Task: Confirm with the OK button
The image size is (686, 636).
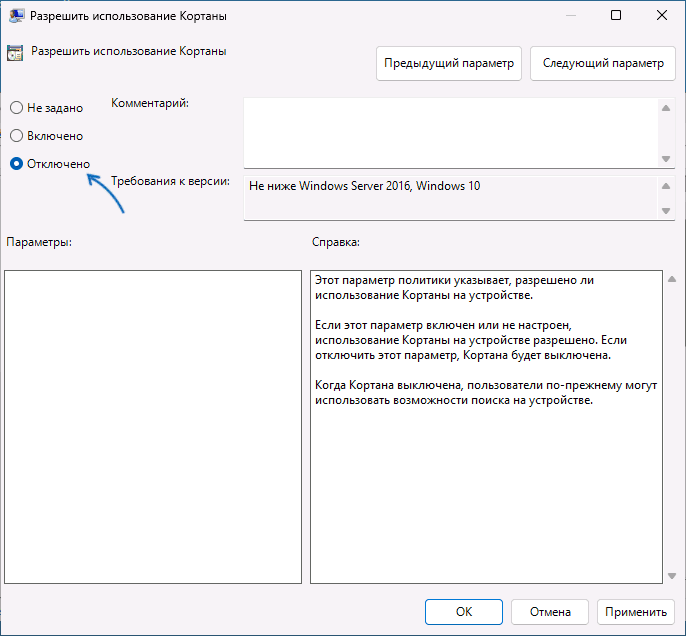Action: pos(463,612)
